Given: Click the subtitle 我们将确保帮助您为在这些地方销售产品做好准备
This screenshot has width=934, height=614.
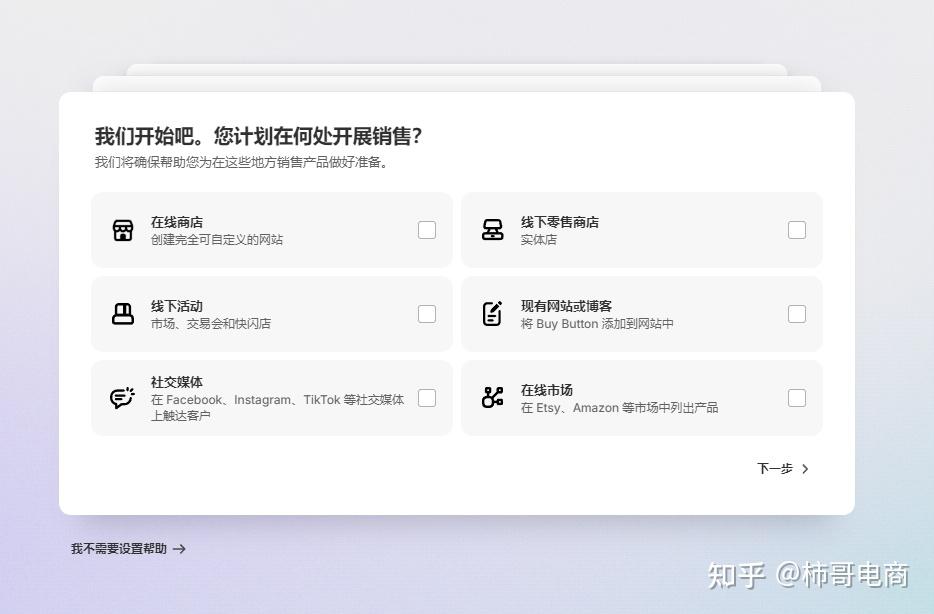Looking at the screenshot, I should click(x=241, y=162).
